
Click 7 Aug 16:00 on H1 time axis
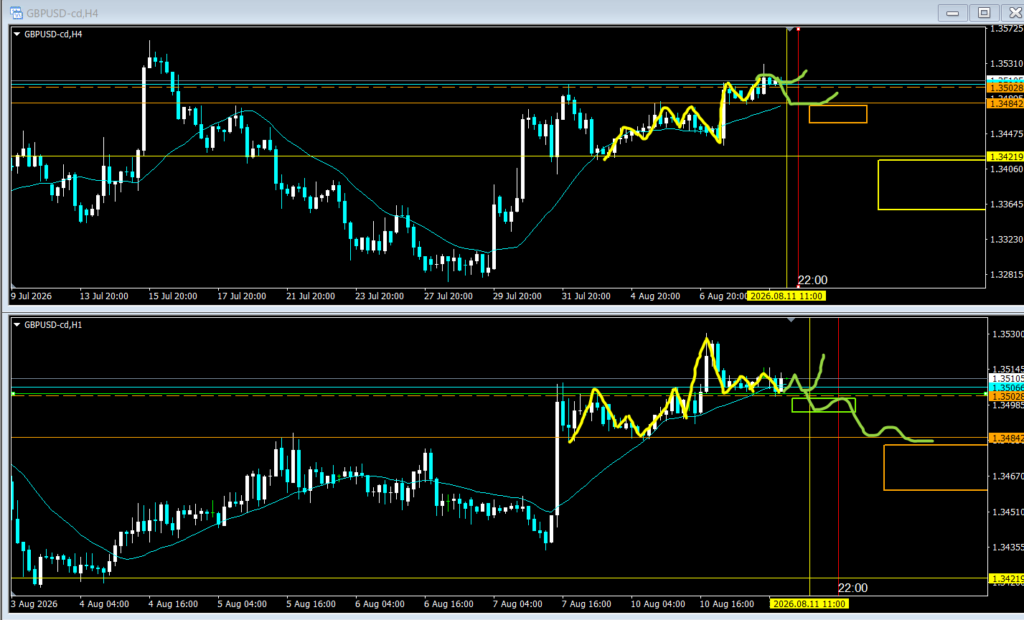pos(586,604)
